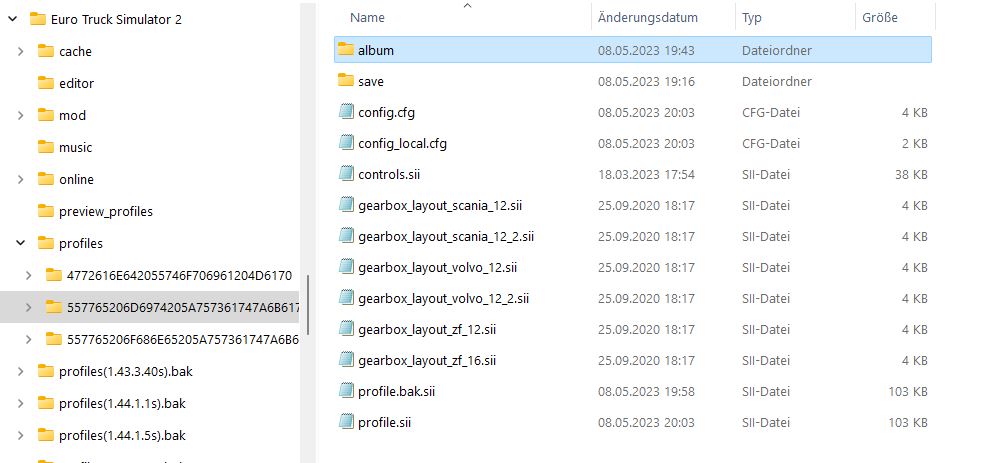This screenshot has width=987, height=463.
Task: Collapse the Euro Truck Simulator 2 tree node
Action: point(13,20)
